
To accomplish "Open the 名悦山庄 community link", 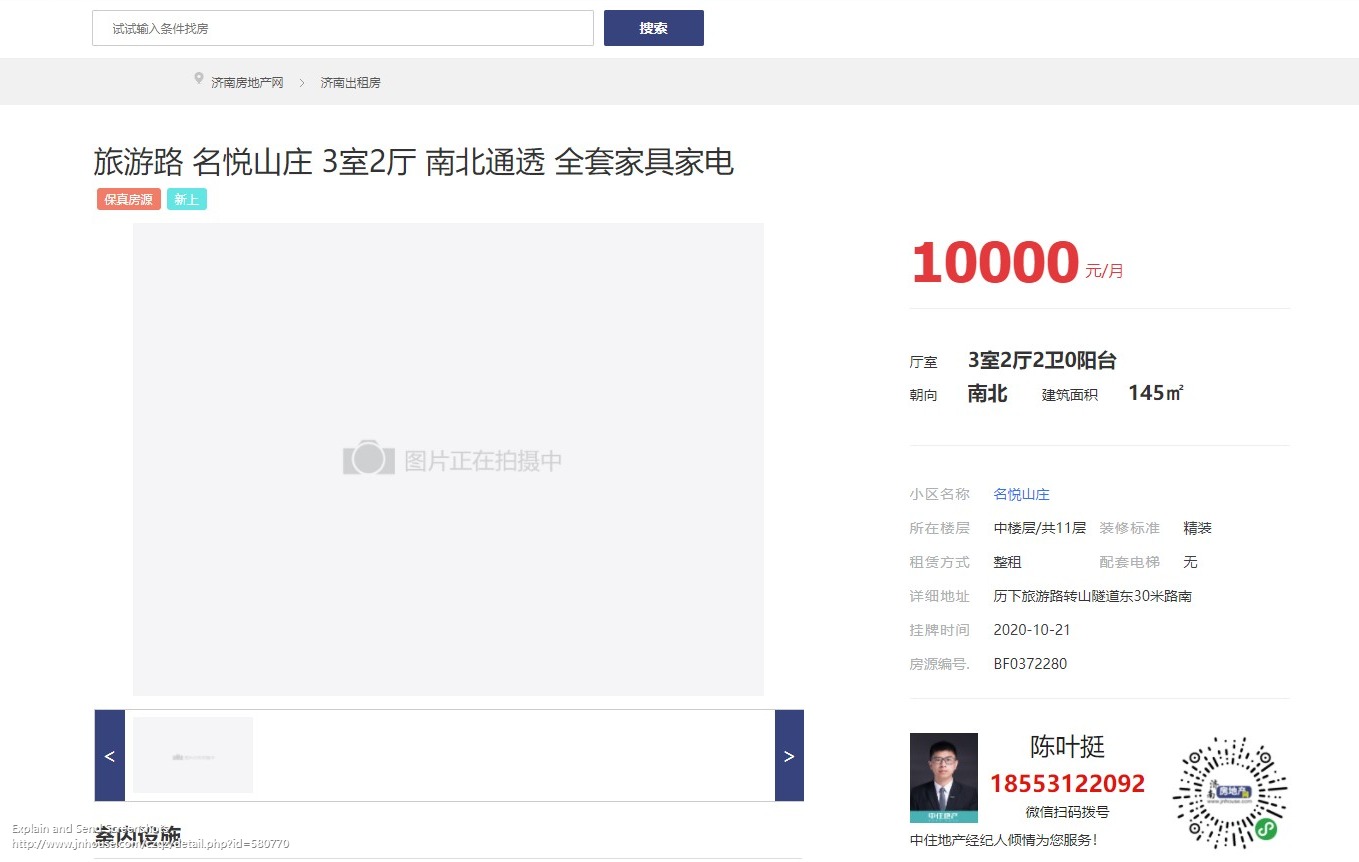I will coord(1021,494).
